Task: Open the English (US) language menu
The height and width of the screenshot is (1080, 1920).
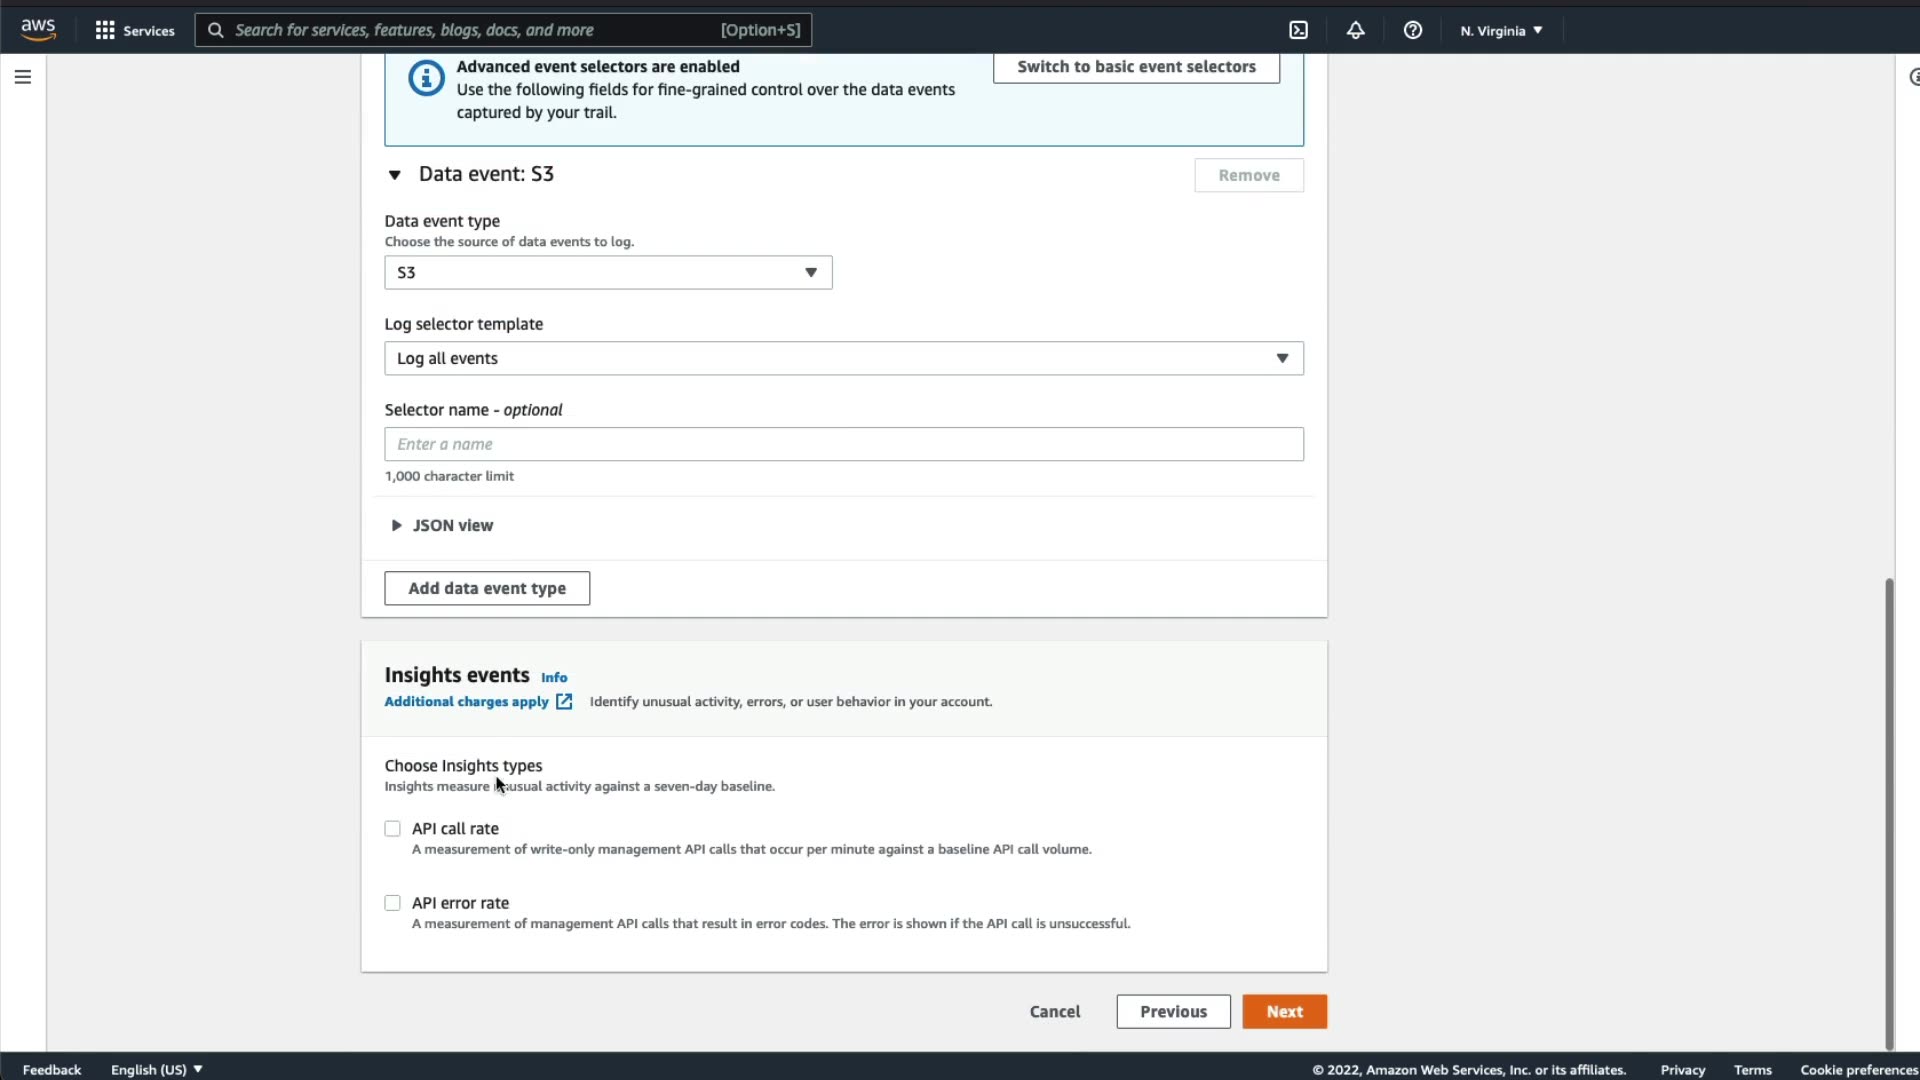Action: tap(156, 1069)
